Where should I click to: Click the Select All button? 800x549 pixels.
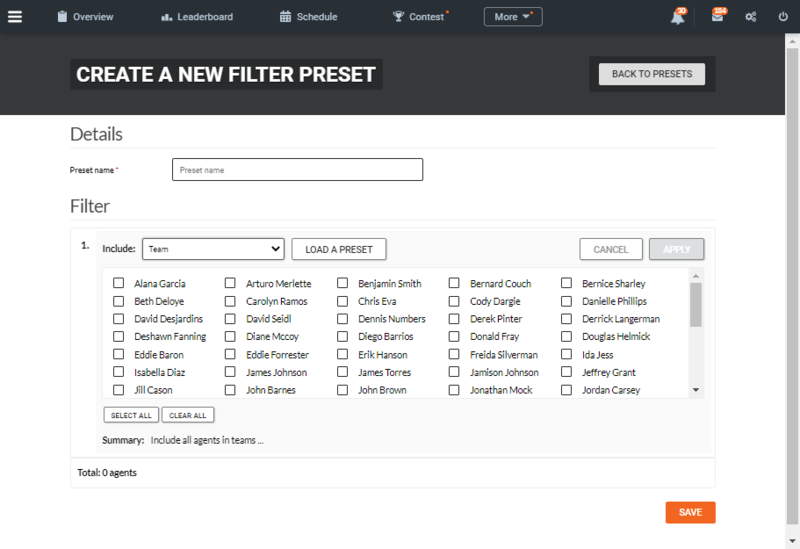pyautogui.click(x=131, y=415)
